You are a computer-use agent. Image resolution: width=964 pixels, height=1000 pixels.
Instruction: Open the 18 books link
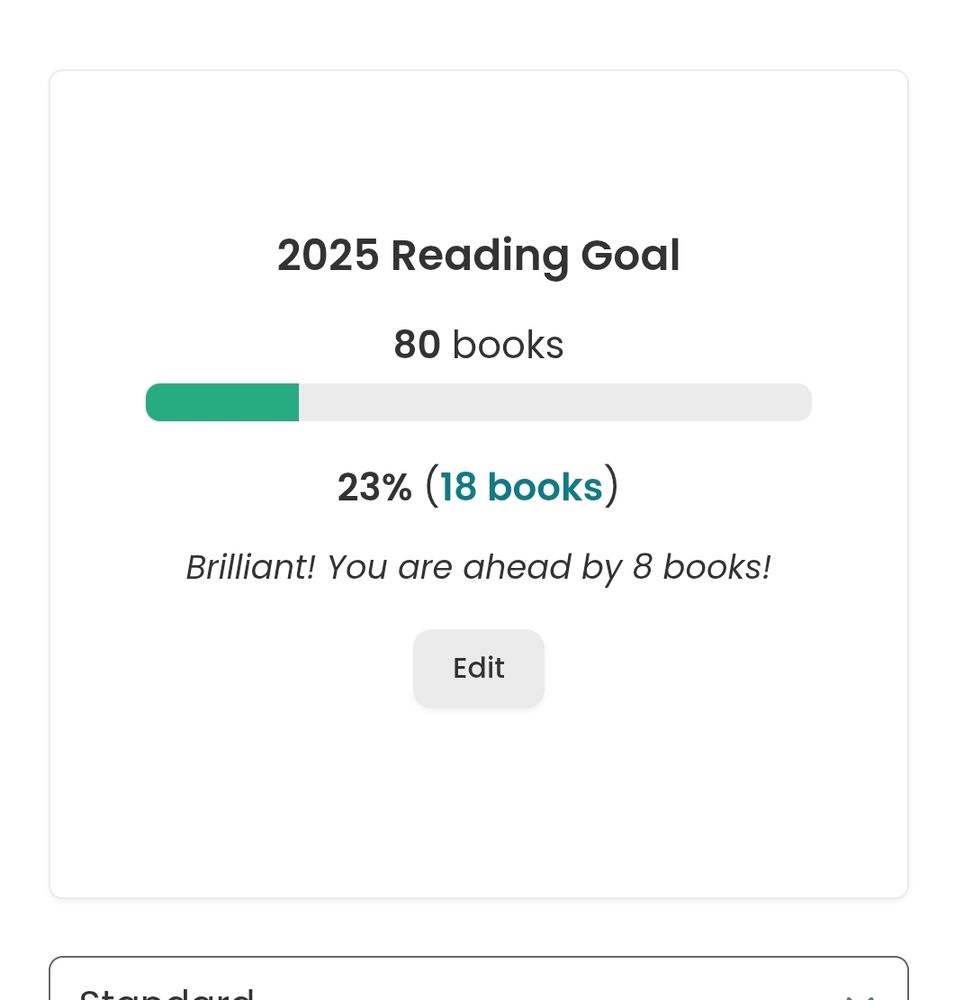click(x=521, y=487)
